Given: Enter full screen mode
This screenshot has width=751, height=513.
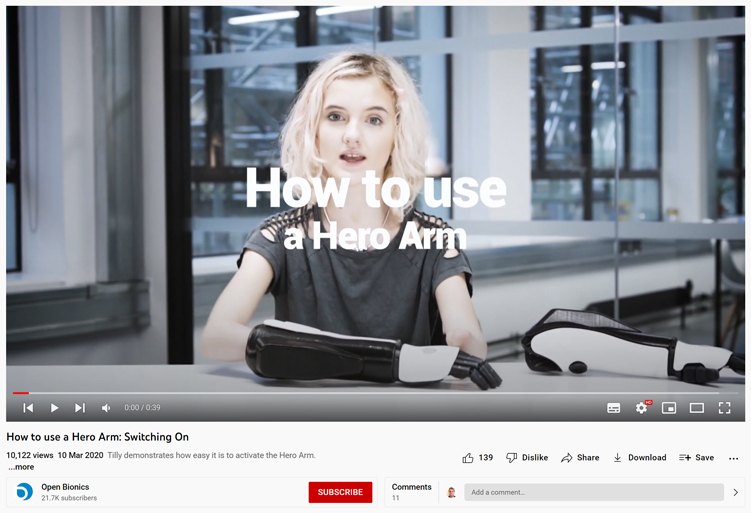Looking at the screenshot, I should [x=725, y=408].
